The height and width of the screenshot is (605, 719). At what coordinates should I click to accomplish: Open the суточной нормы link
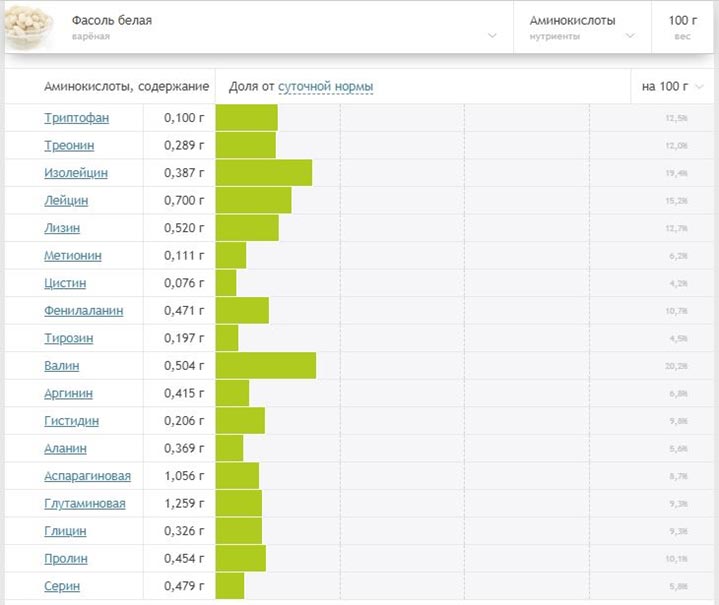pyautogui.click(x=326, y=87)
